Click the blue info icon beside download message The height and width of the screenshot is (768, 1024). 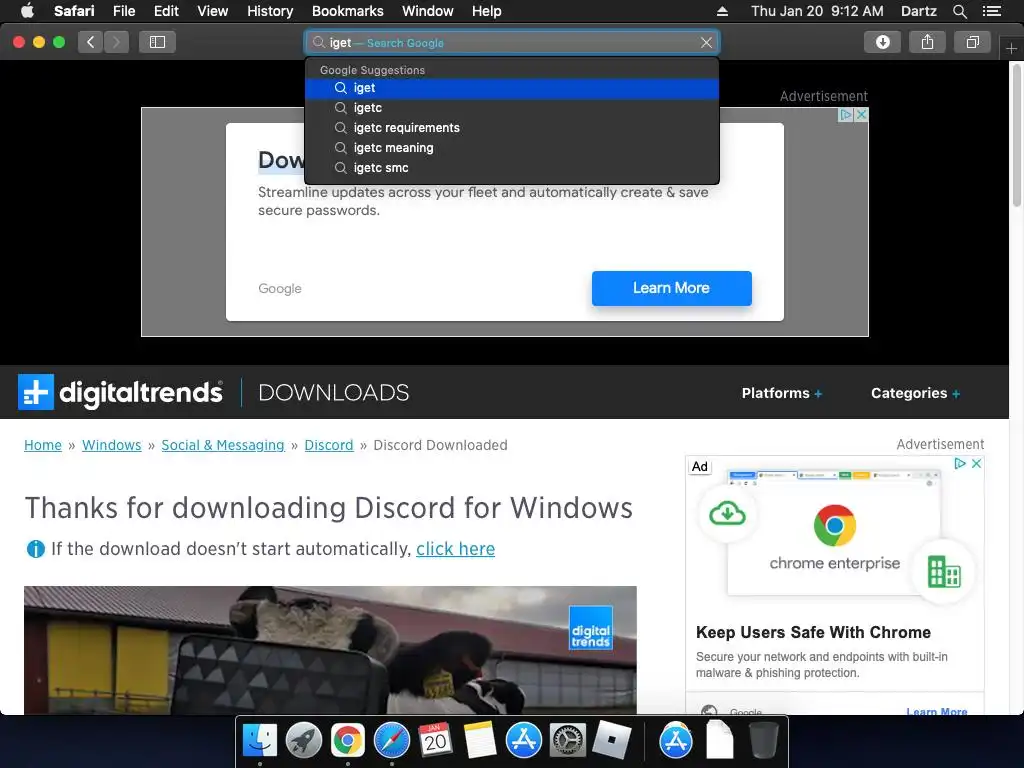(35, 549)
